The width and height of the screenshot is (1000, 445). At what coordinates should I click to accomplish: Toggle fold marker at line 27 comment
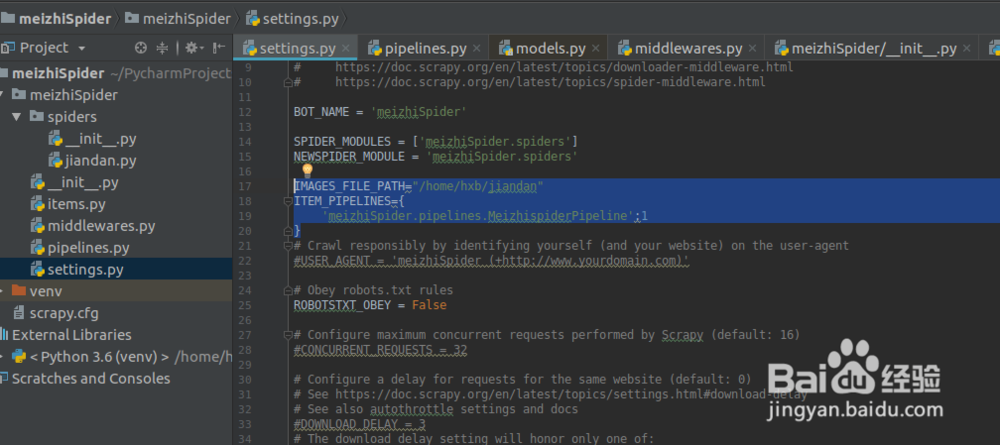pos(288,335)
